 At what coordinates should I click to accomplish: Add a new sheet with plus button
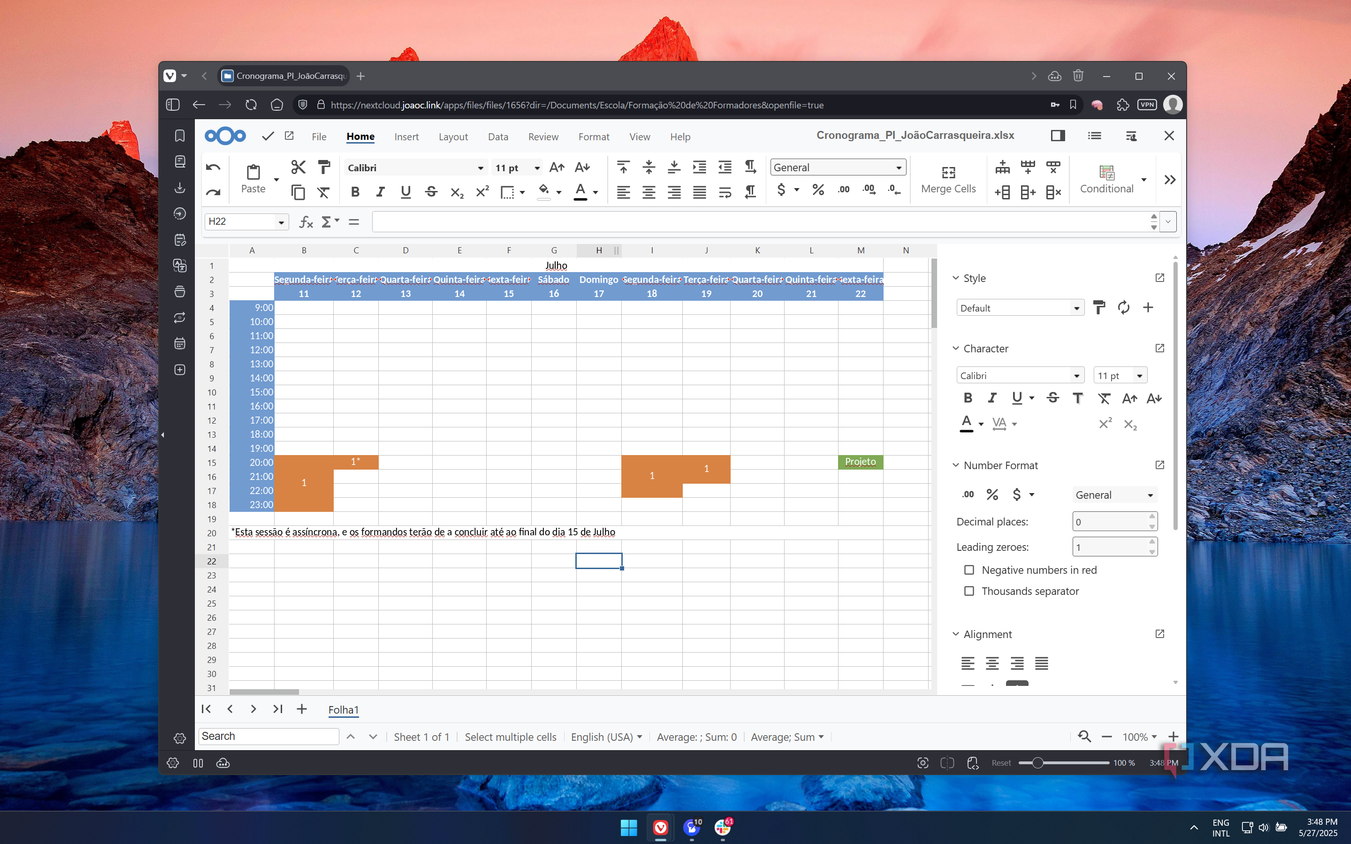tap(302, 709)
